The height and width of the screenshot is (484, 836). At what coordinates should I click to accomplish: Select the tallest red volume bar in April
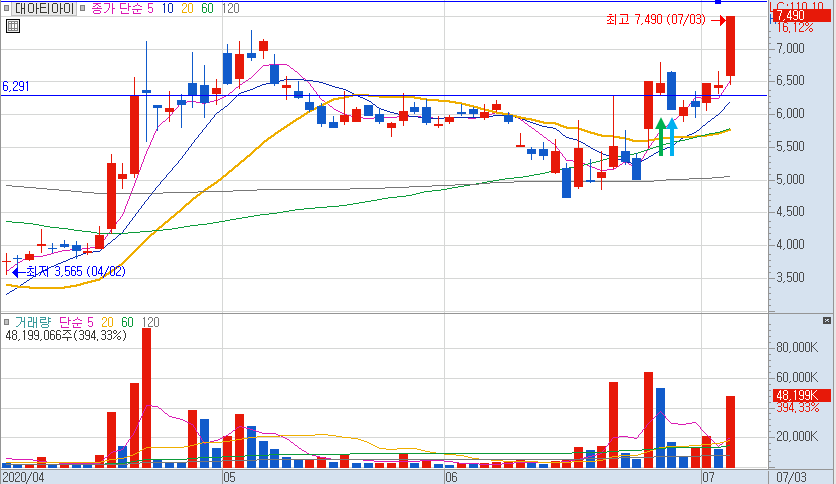(x=146, y=398)
